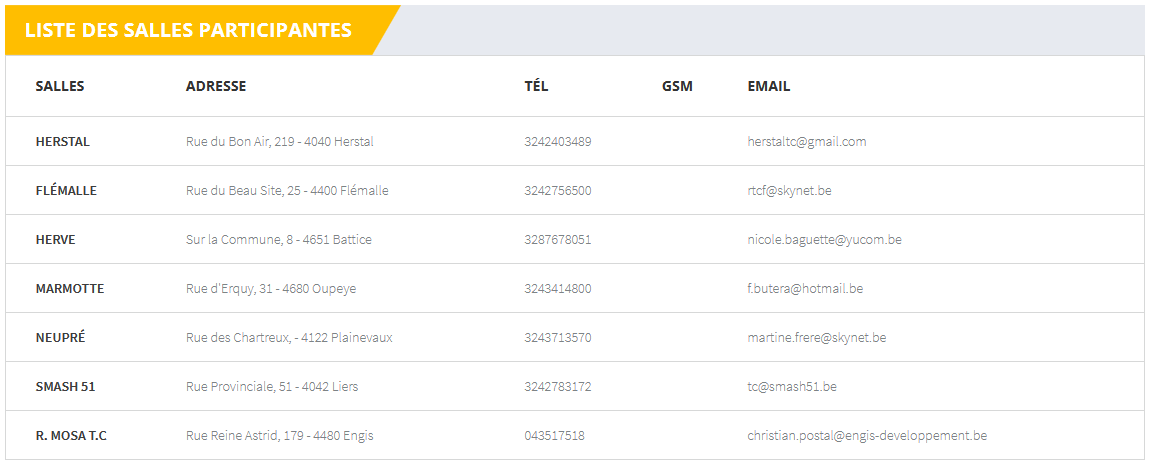
Task: Select the MARMOTTE room name
Action: (x=69, y=289)
